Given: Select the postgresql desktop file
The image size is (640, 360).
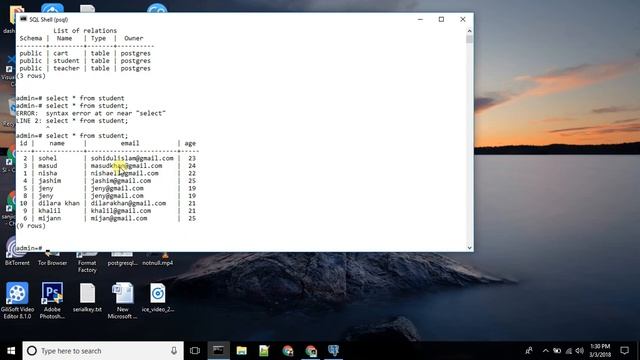Looking at the screenshot, I should 122,259.
